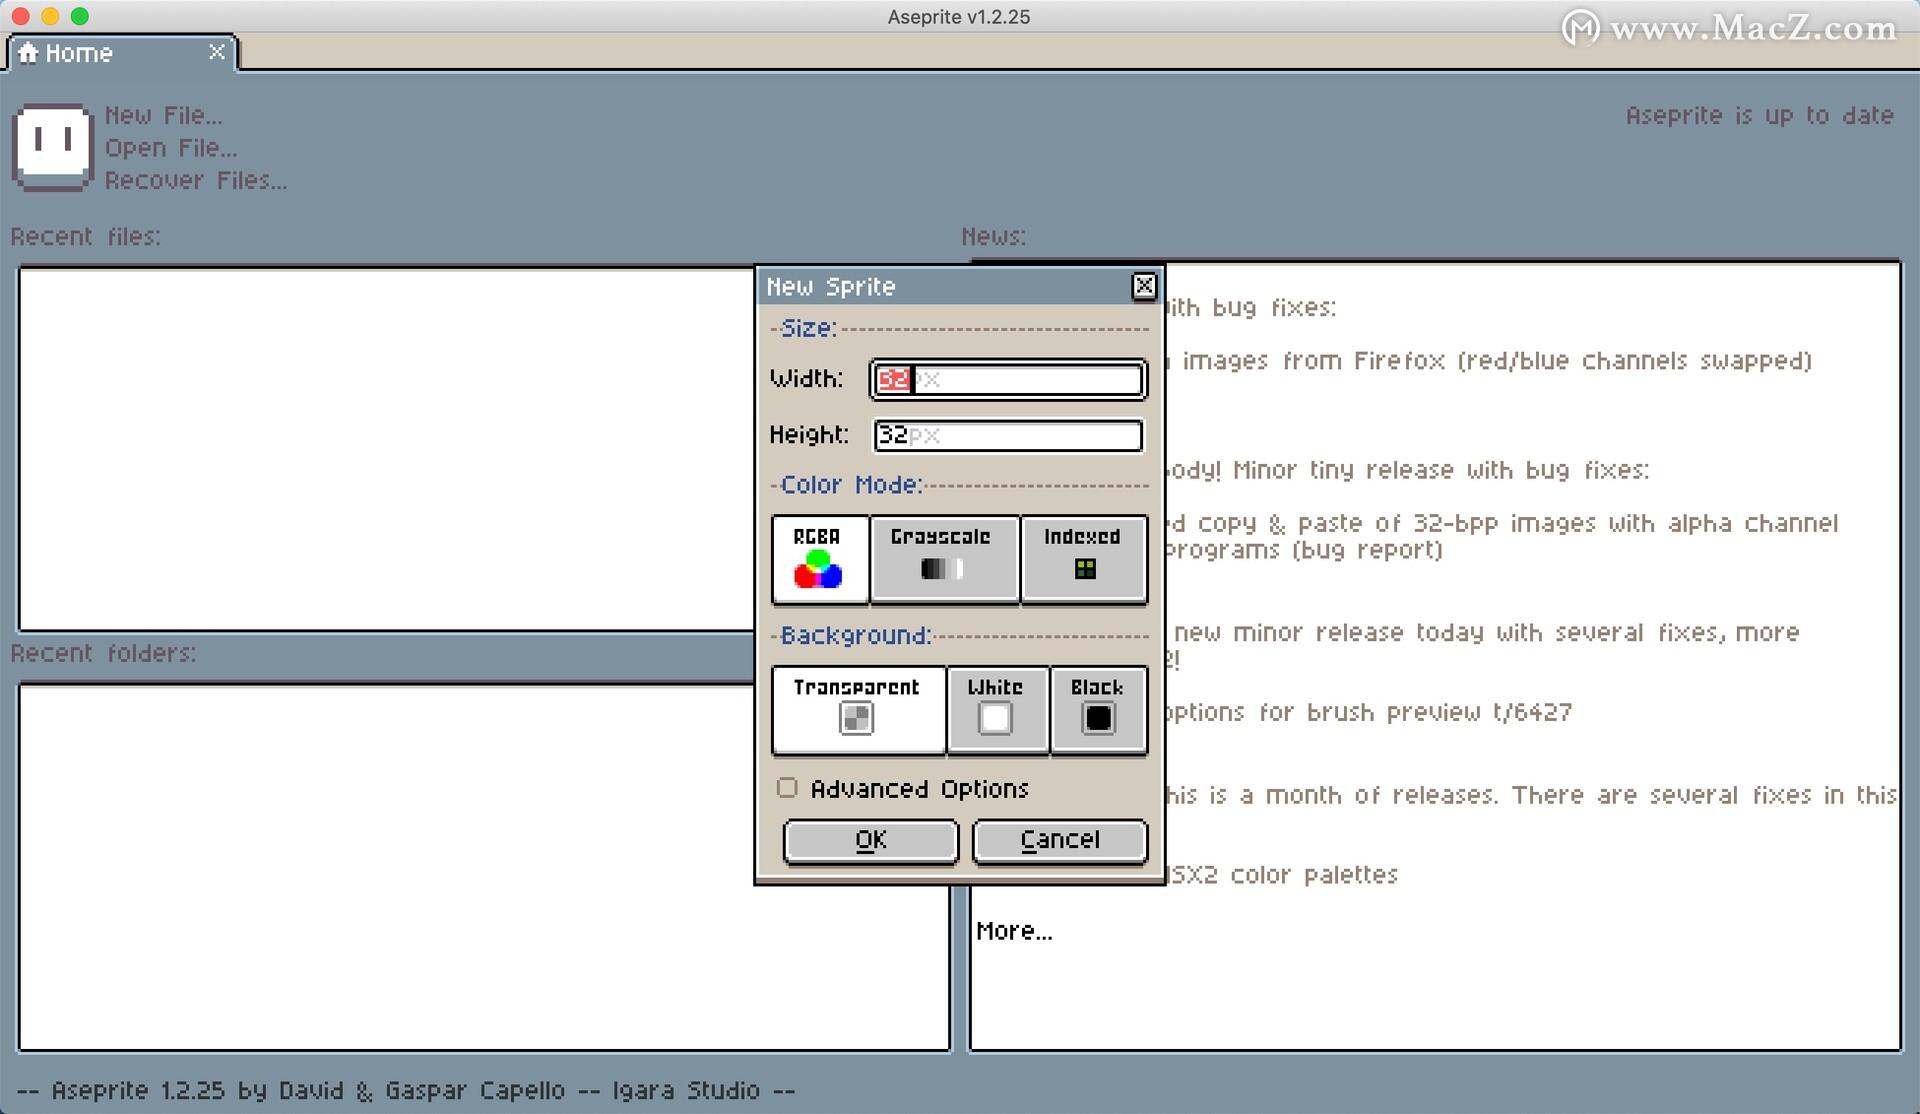Close the New Sprite dialog
This screenshot has height=1114, width=1920.
[x=1143, y=286]
